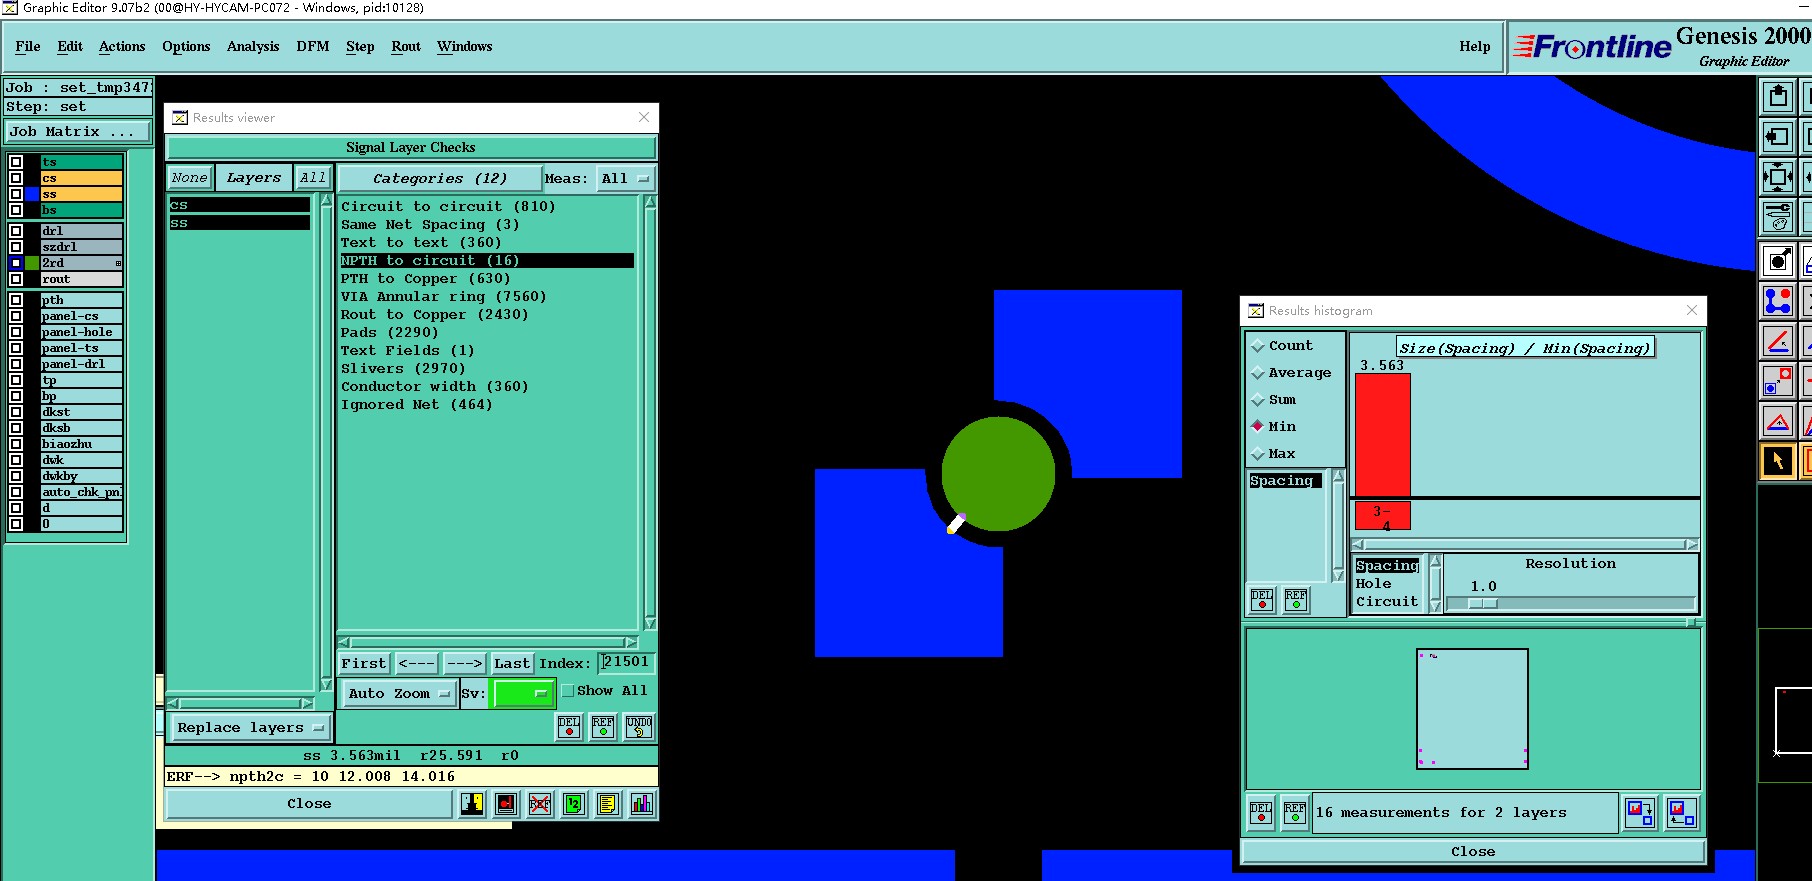This screenshot has height=881, width=1812.
Task: Click the First result button
Action: tap(363, 664)
